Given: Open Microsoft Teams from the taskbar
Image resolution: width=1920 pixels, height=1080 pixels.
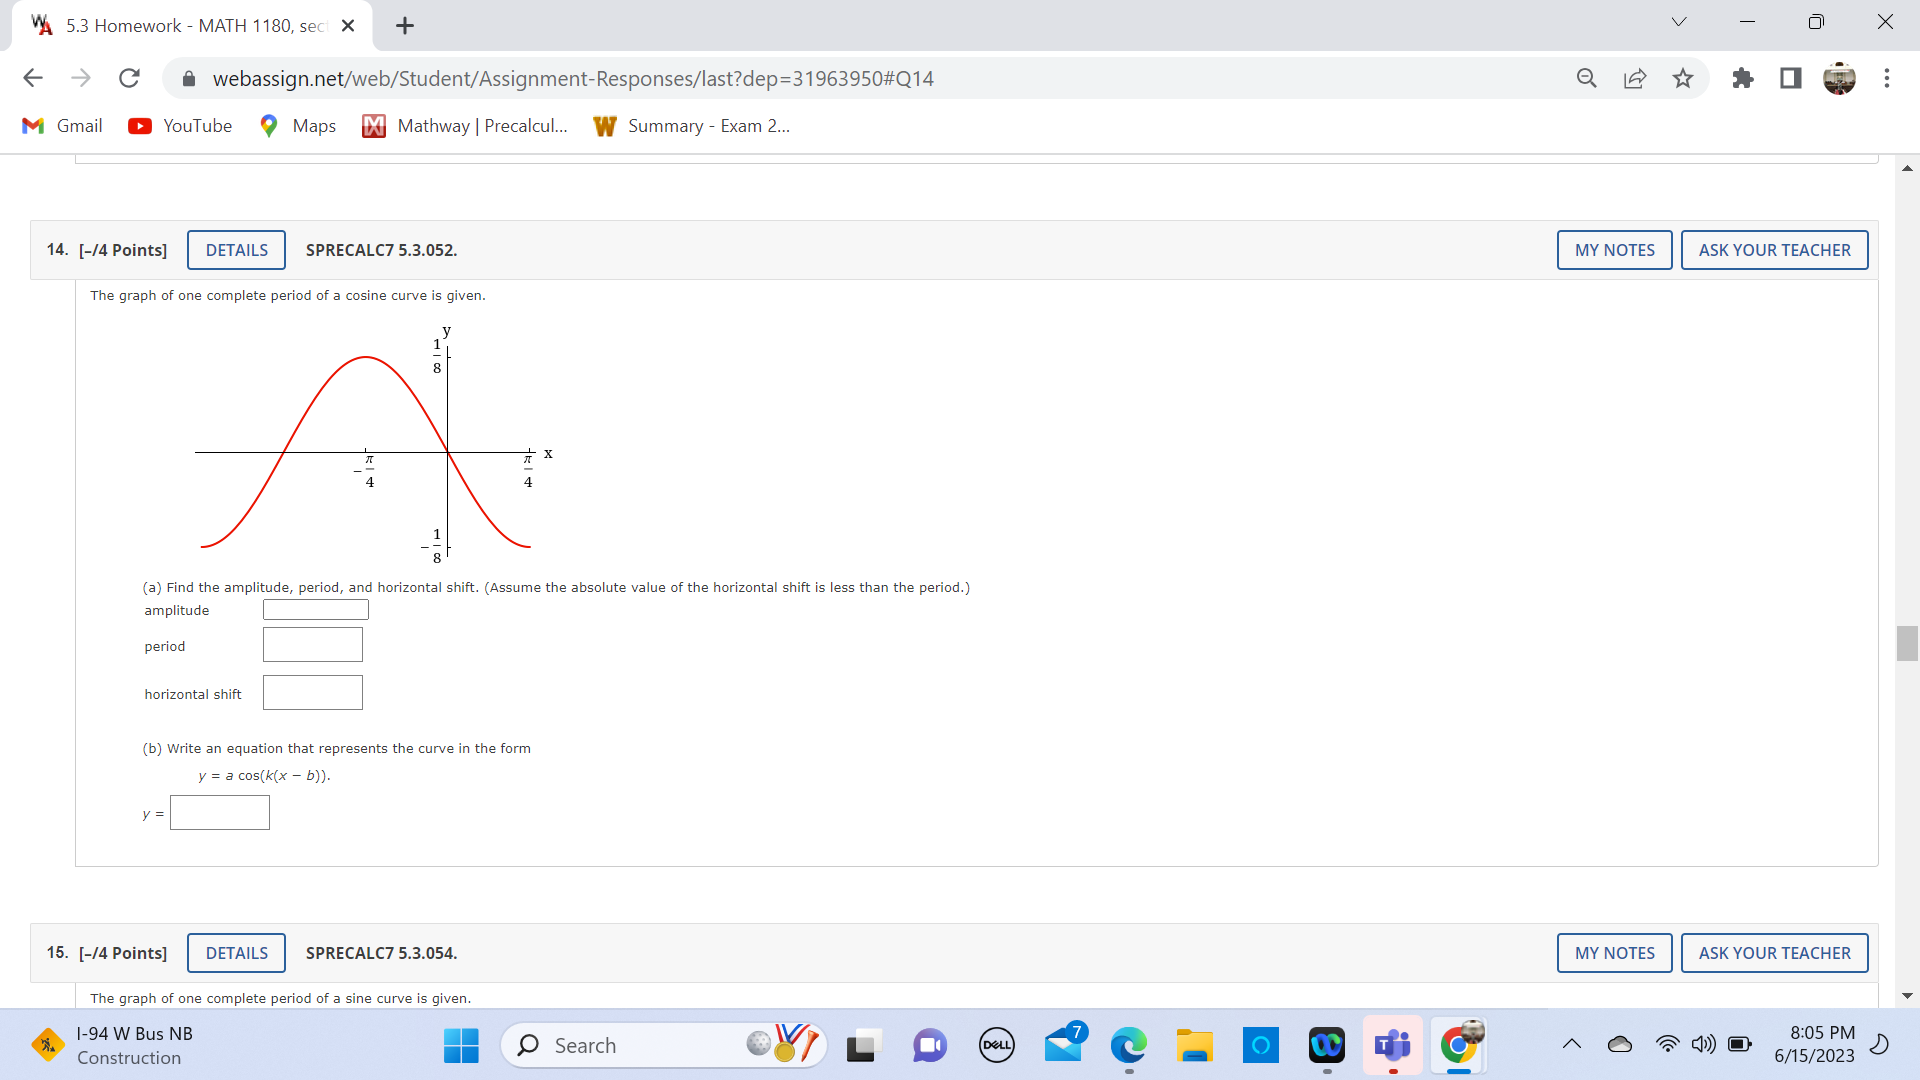Looking at the screenshot, I should tap(1393, 1044).
